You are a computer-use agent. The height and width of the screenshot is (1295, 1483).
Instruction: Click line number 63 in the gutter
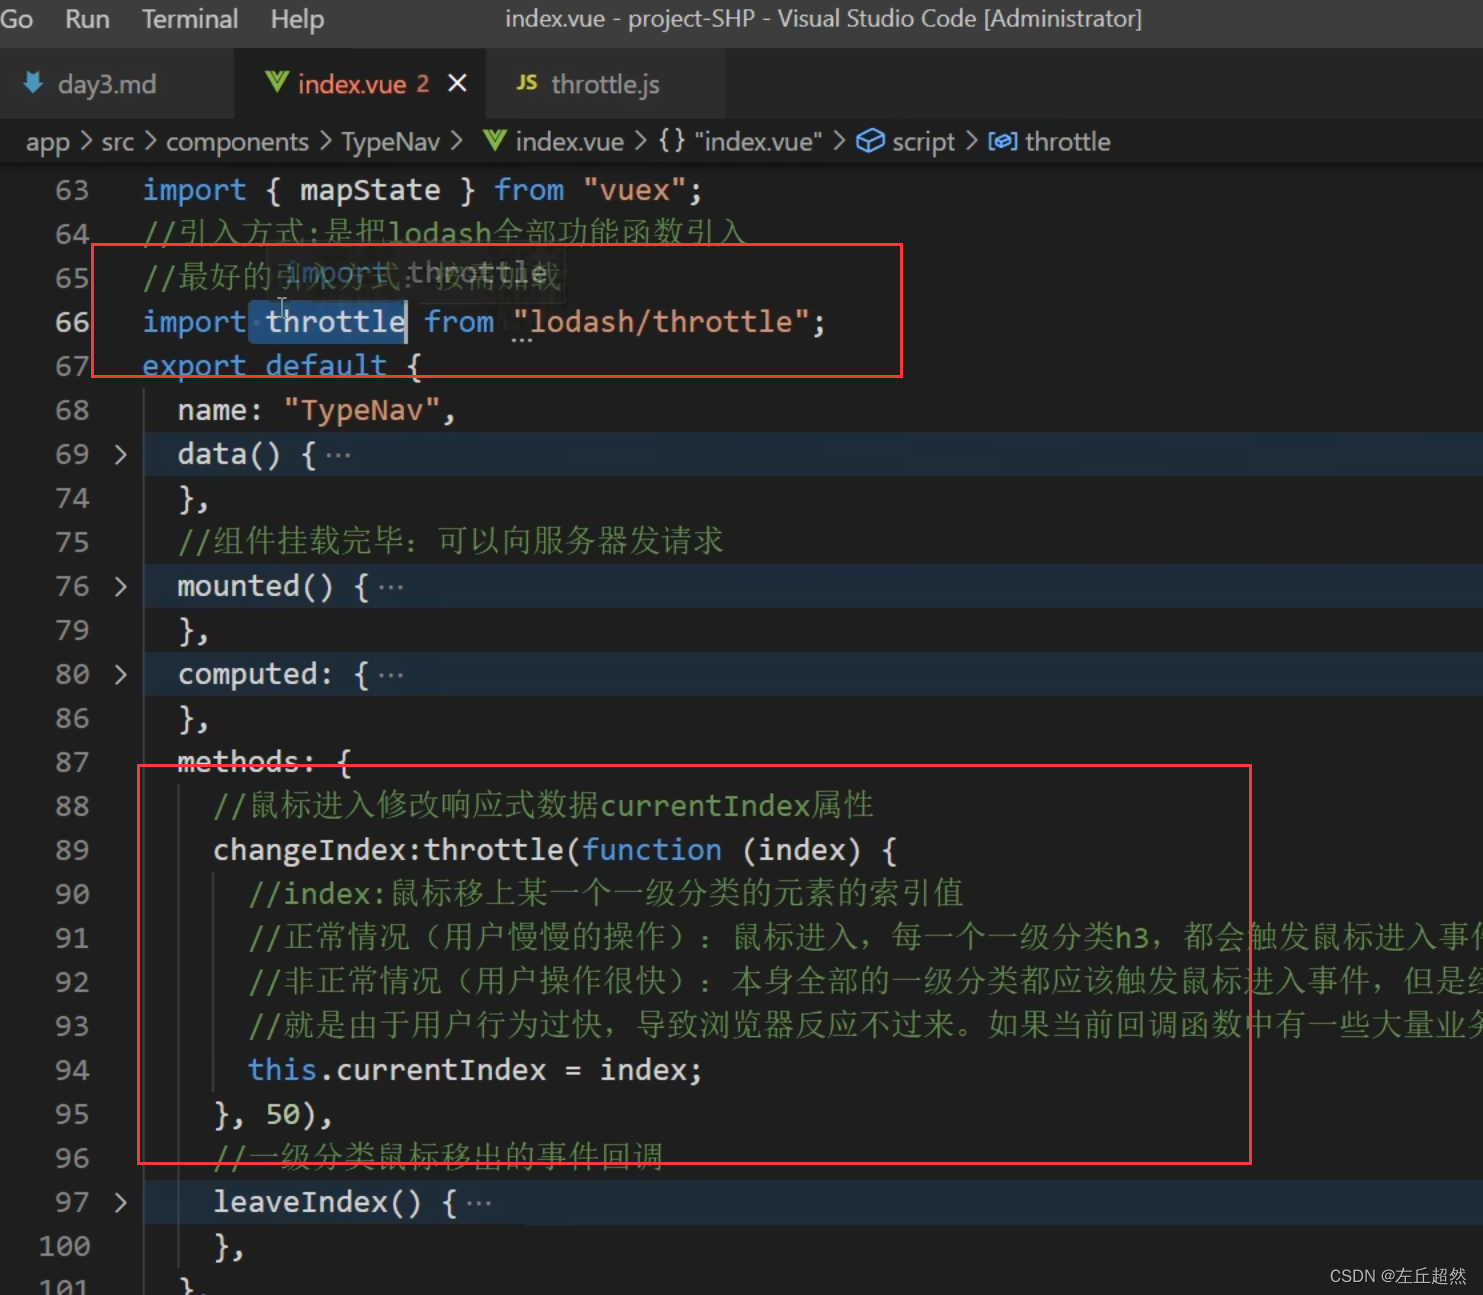72,191
